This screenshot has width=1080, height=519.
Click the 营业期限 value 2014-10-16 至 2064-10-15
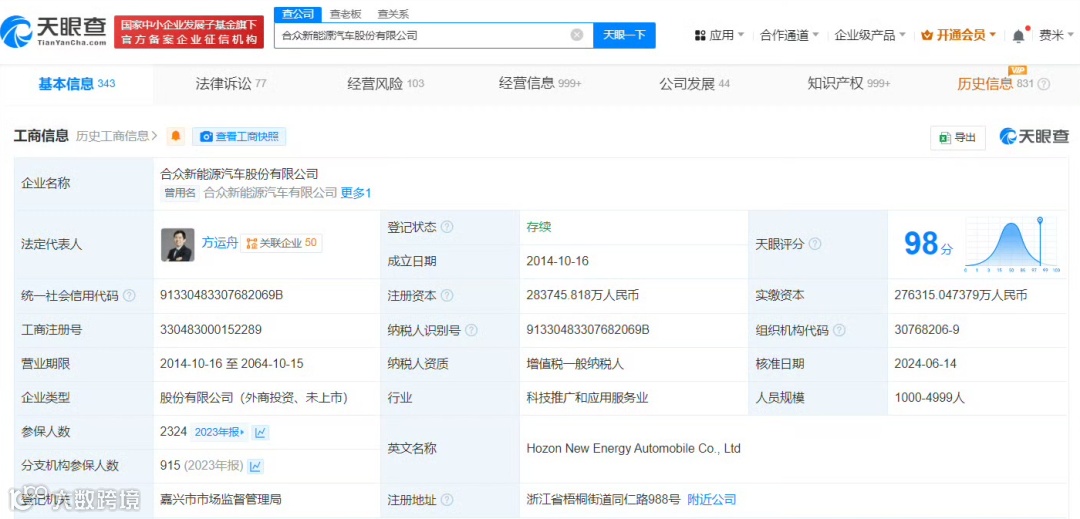pos(231,364)
